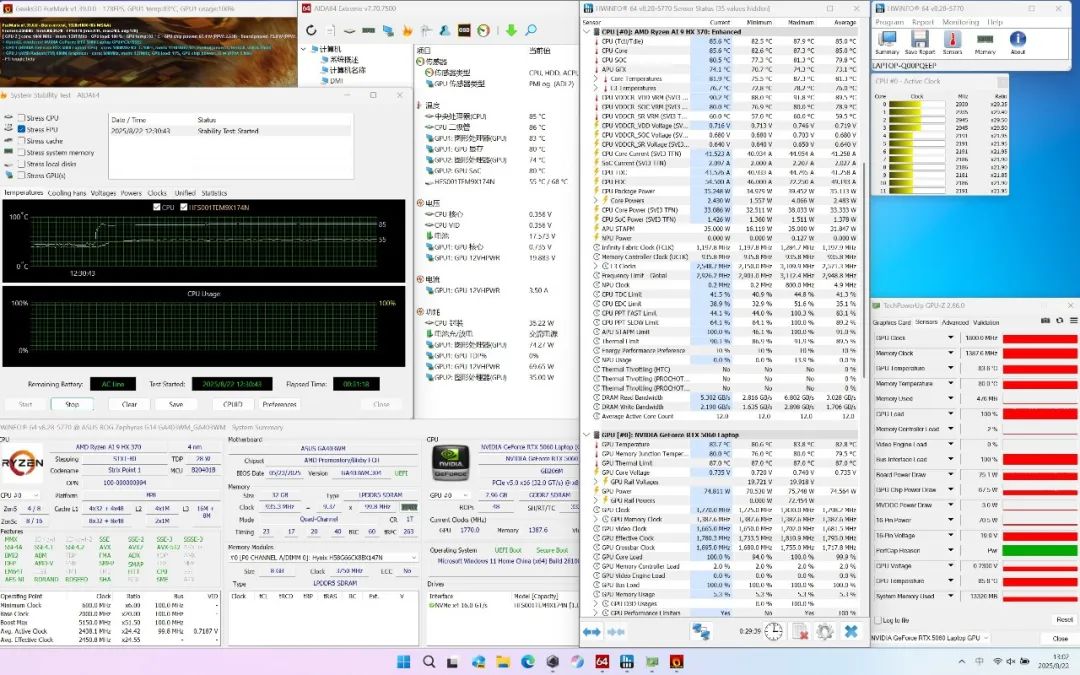Open the AIDA64 taskbar icon
This screenshot has height=675, width=1080.
[602, 662]
